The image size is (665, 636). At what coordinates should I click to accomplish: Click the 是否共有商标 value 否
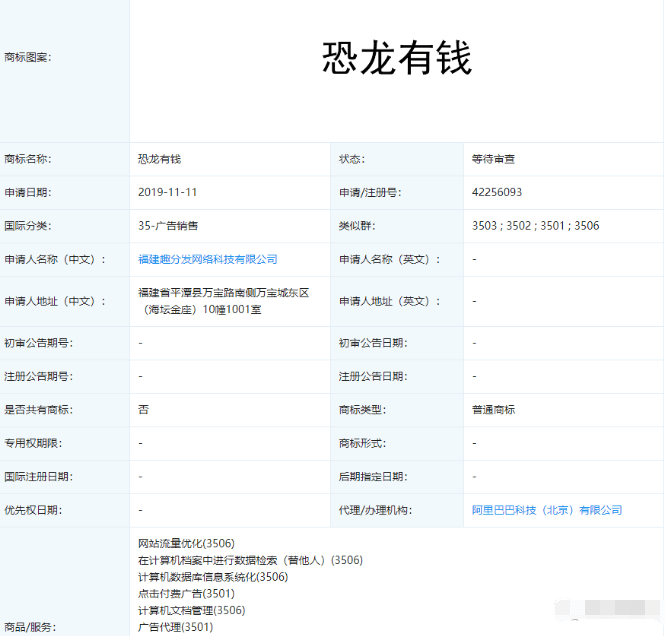tap(143, 410)
